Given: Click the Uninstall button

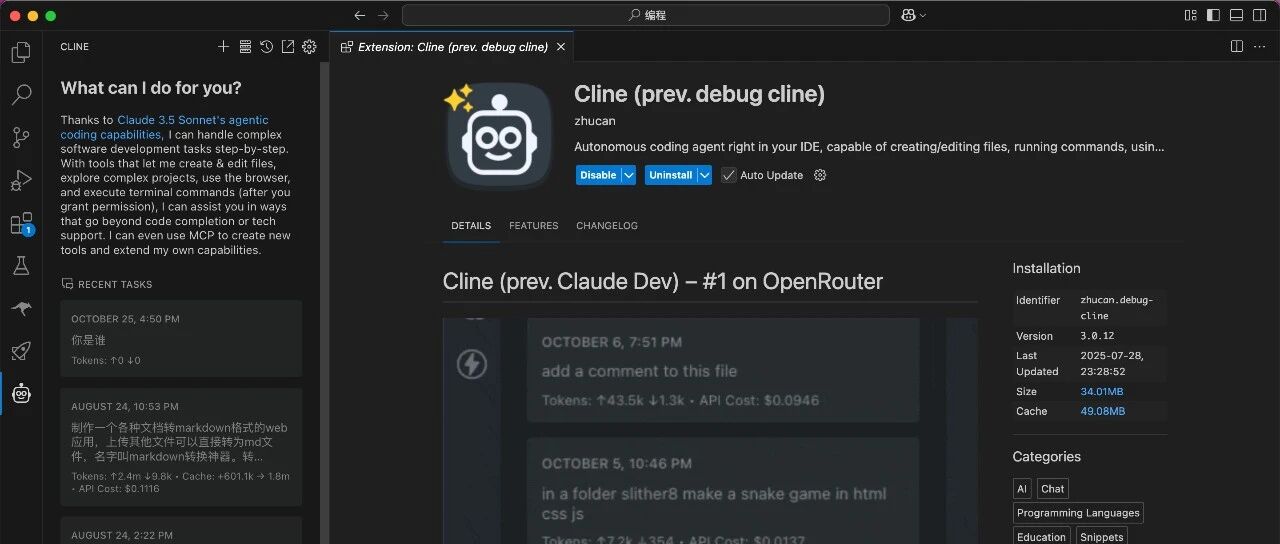Looking at the screenshot, I should [670, 175].
